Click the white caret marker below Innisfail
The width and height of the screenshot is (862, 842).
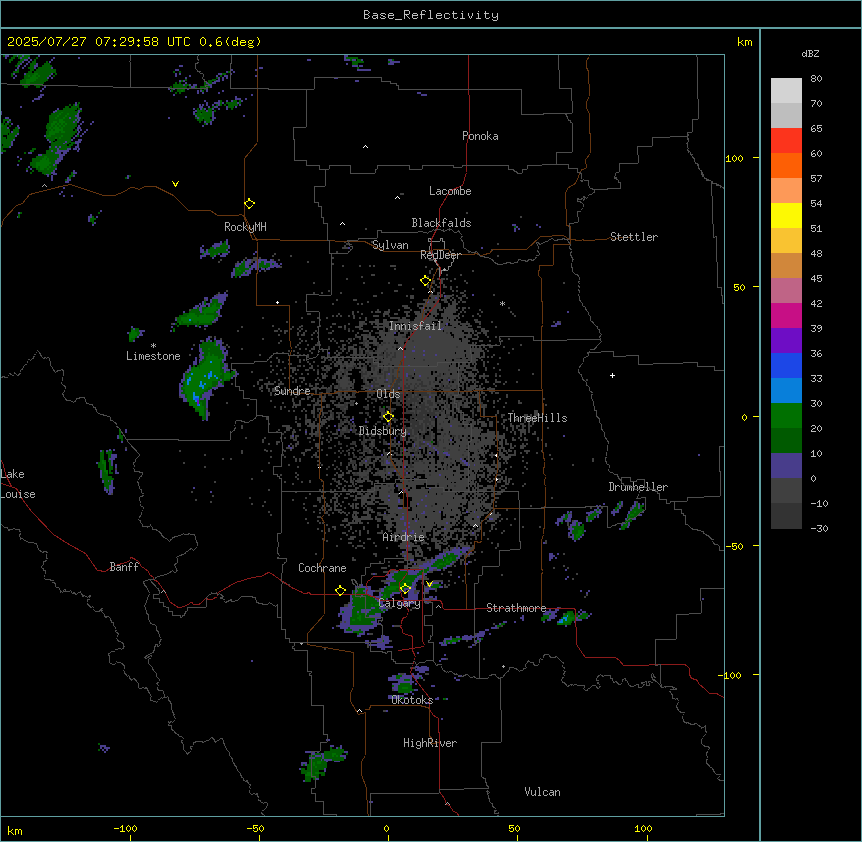400,349
